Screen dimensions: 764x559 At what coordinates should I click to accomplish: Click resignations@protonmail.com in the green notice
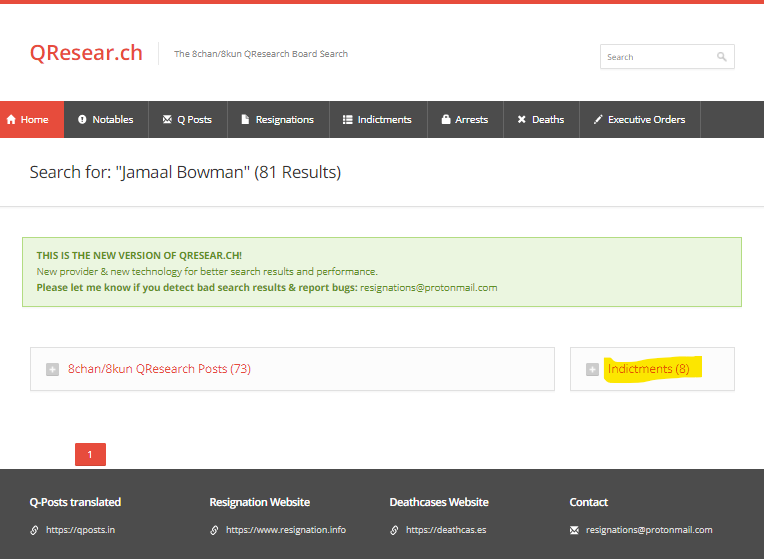429,288
